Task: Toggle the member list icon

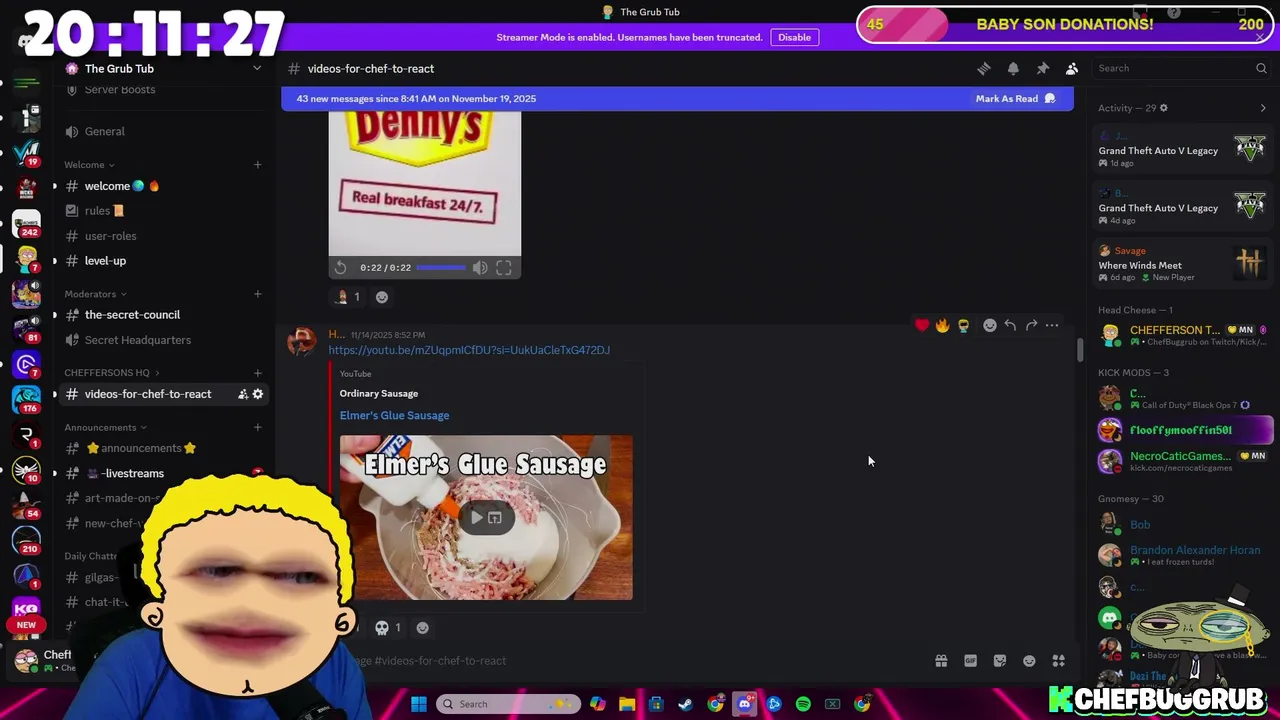Action: [1071, 68]
